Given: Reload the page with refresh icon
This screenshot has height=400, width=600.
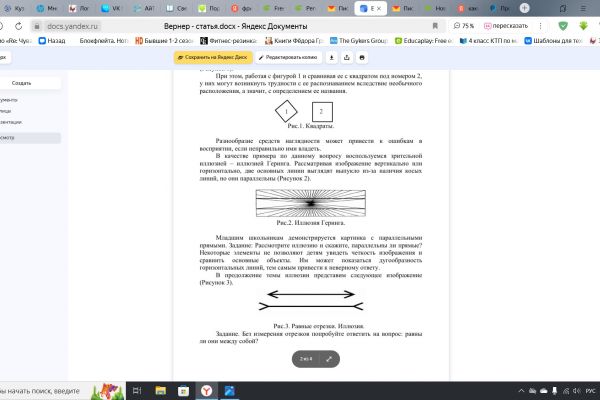Looking at the screenshot, I should coord(18,26).
